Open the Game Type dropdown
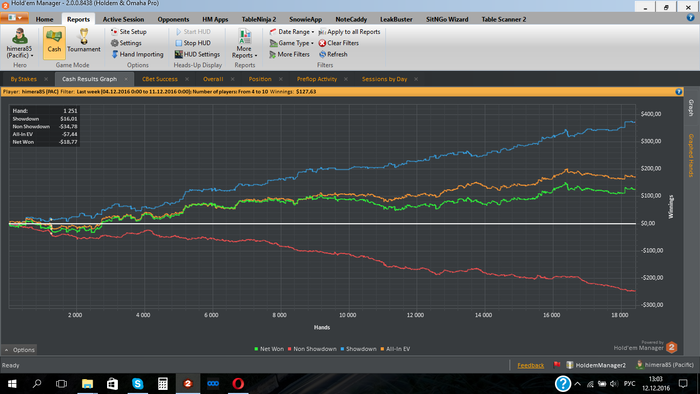 pyautogui.click(x=292, y=43)
